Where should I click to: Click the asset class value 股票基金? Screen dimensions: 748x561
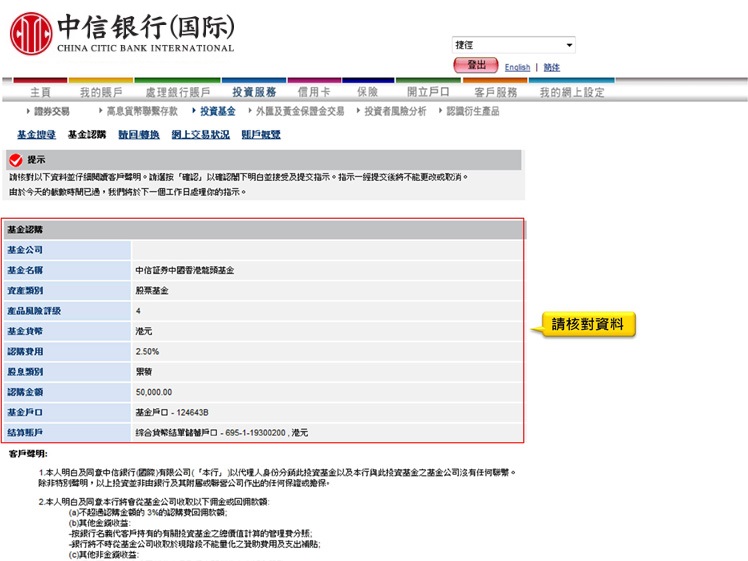pos(152,291)
